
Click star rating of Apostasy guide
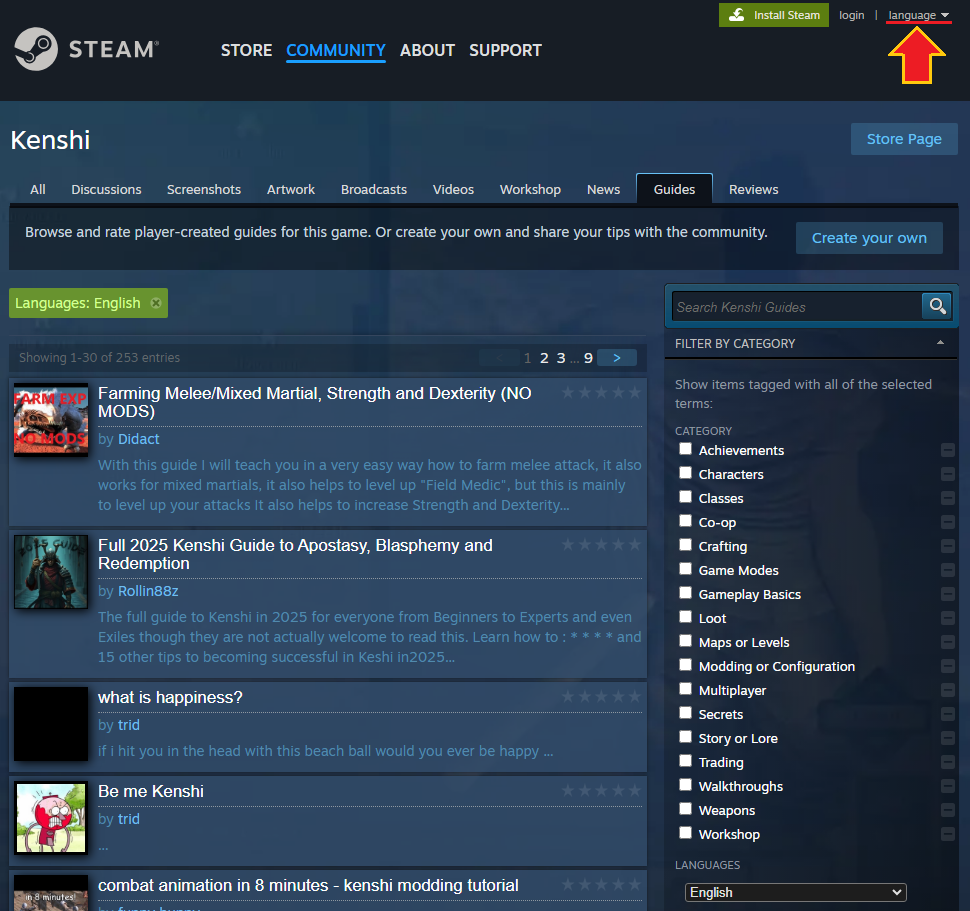(601, 544)
